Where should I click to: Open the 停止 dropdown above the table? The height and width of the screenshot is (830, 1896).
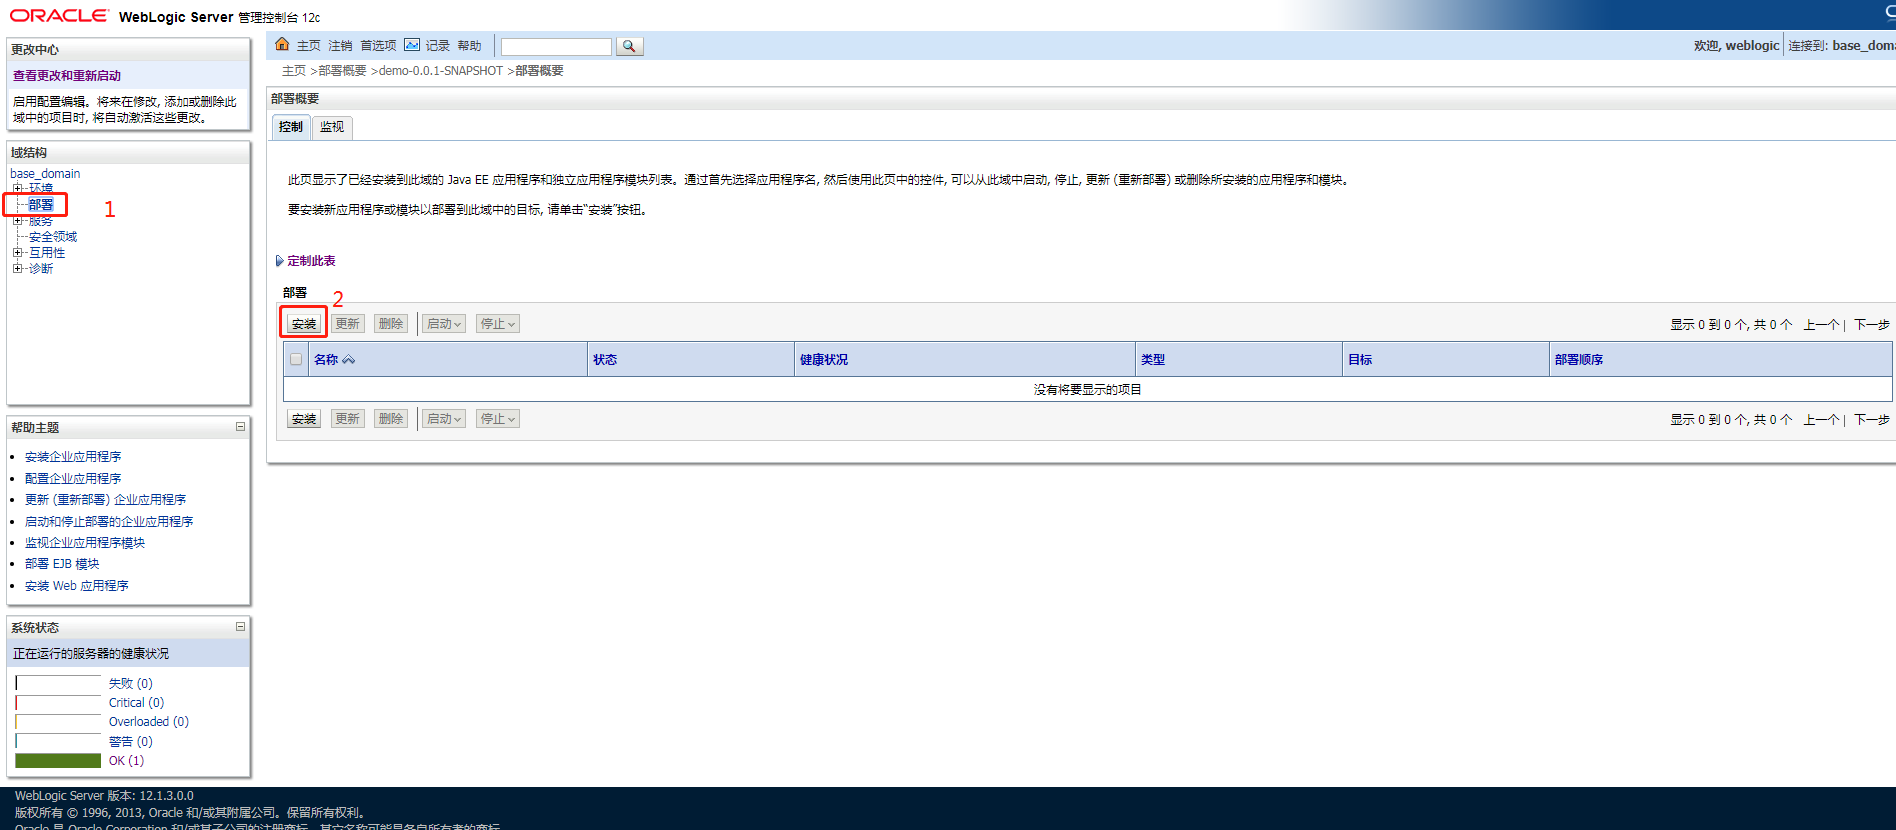coord(498,324)
